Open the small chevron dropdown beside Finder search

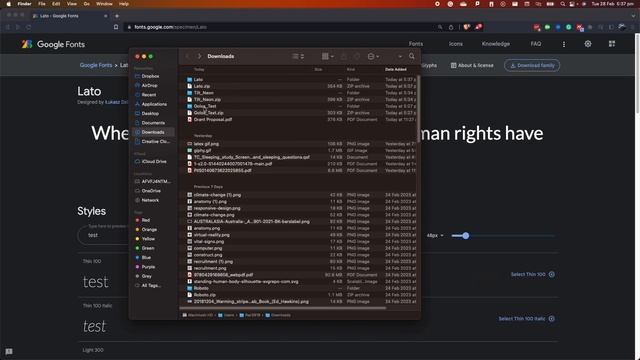[400, 56]
